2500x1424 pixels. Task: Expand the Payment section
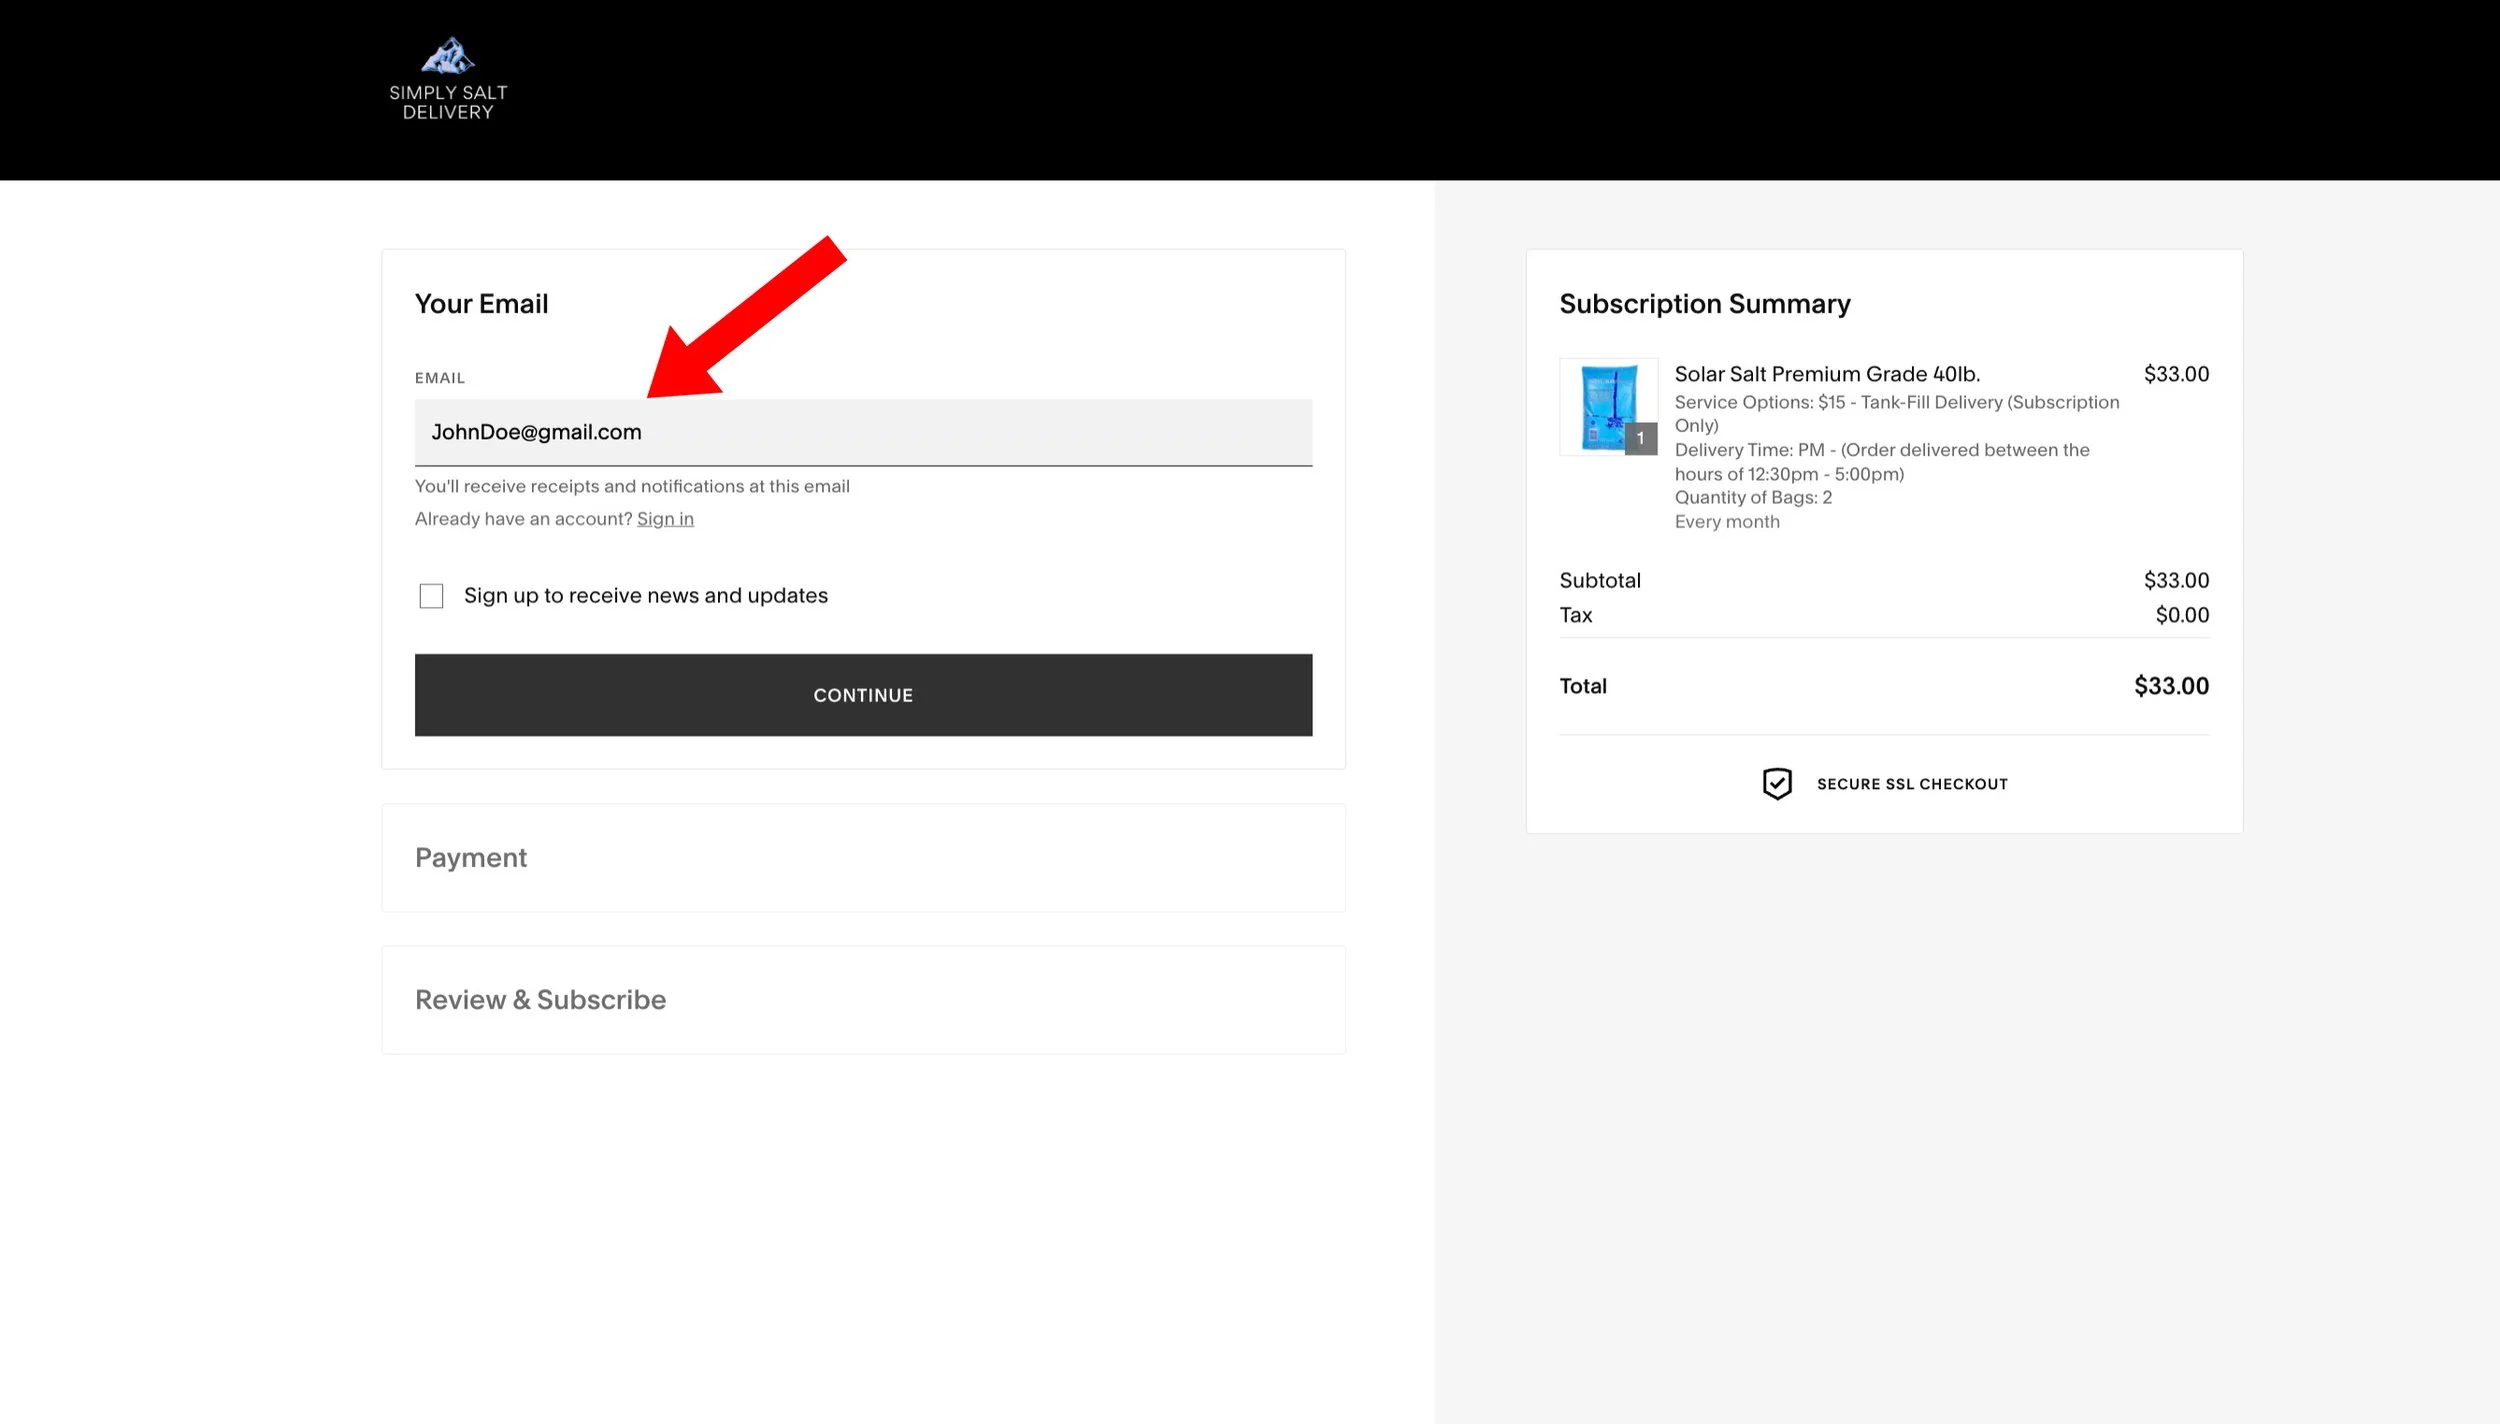tap(471, 857)
